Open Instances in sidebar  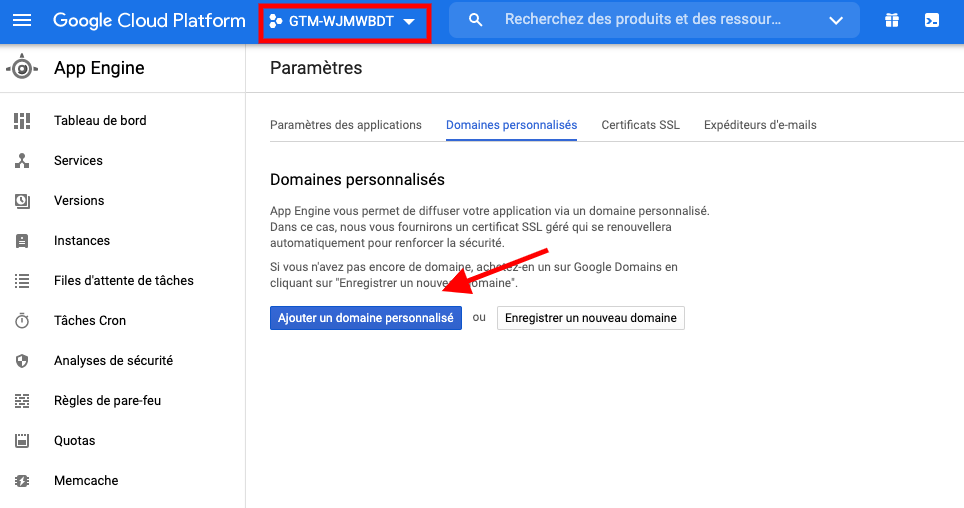(82, 240)
